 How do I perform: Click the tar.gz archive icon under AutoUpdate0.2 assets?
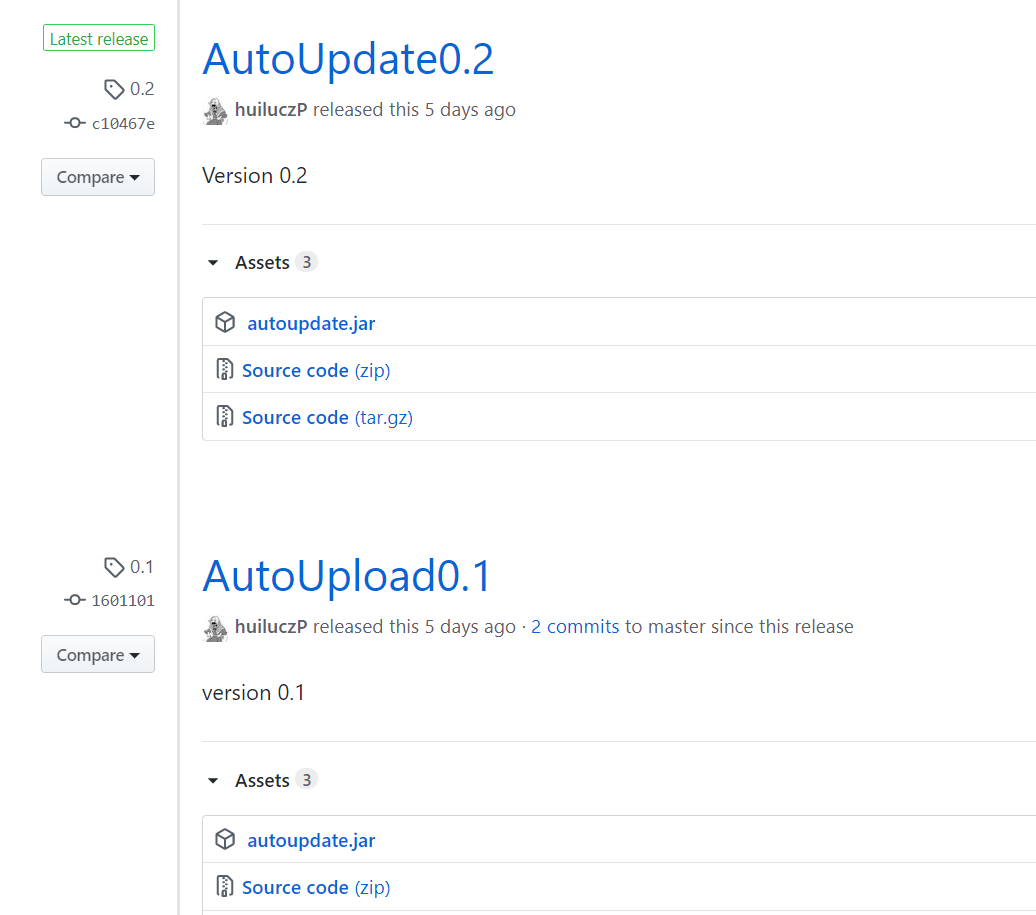click(225, 416)
